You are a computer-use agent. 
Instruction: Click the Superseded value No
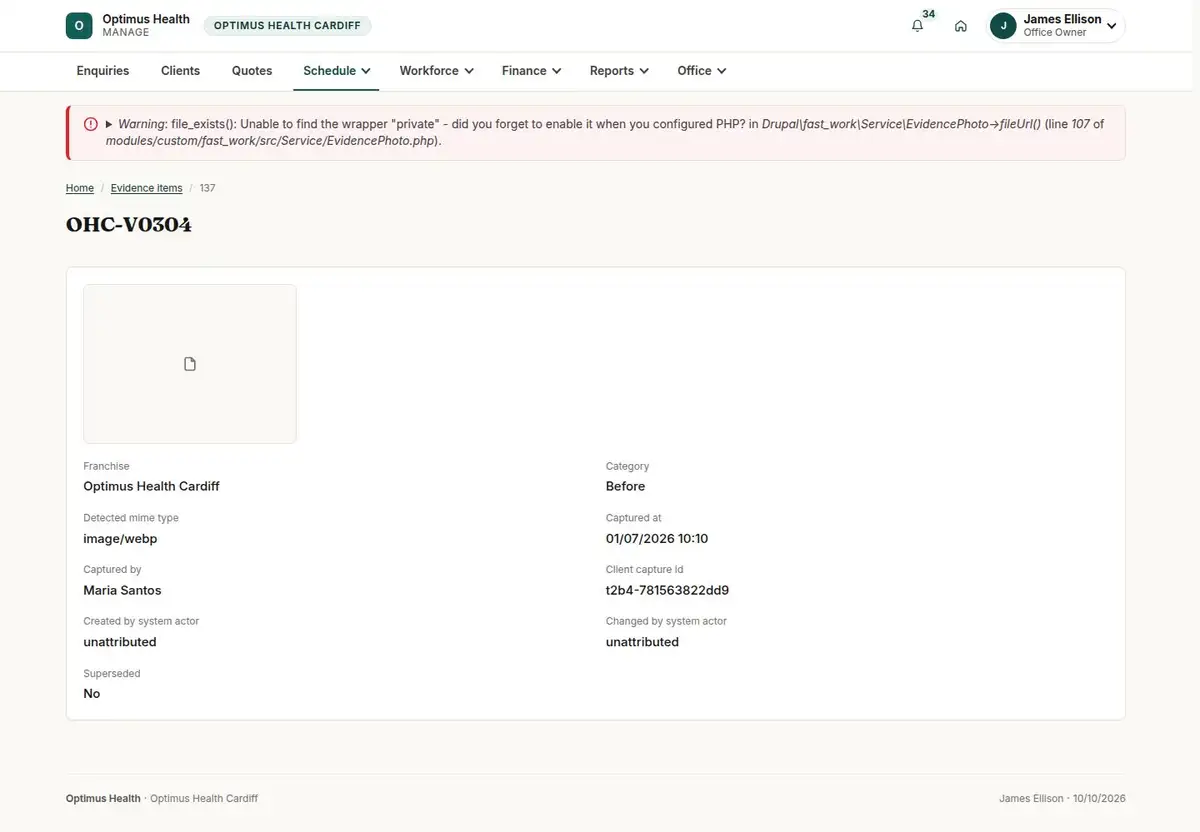point(92,694)
